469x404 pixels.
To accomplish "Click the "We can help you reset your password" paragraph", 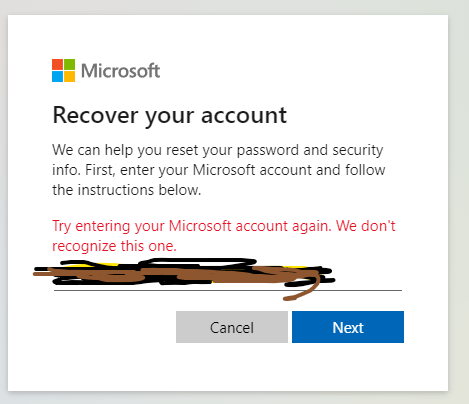I will (218, 170).
